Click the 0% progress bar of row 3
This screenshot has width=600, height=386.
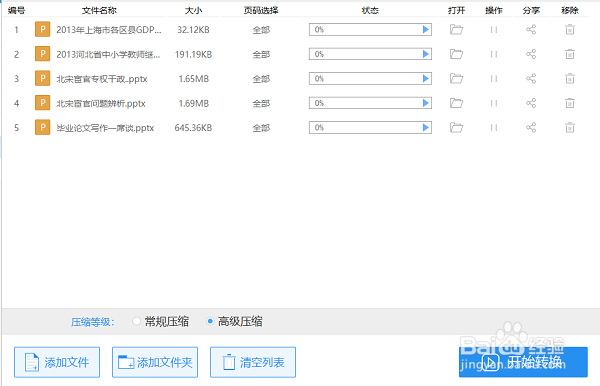click(370, 78)
